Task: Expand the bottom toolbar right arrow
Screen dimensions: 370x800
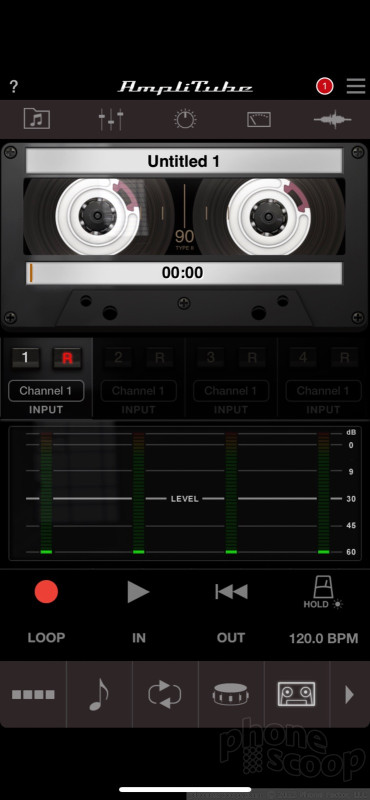Action: click(x=350, y=694)
